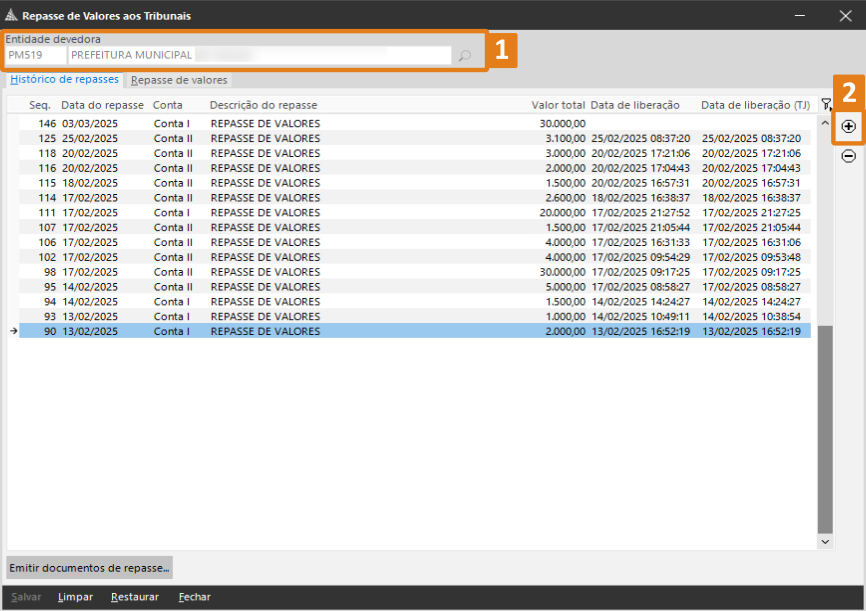Screen dimensions: 866x611
Task: Click the search magnifier for Entidade devedora
Action: [x=465, y=55]
